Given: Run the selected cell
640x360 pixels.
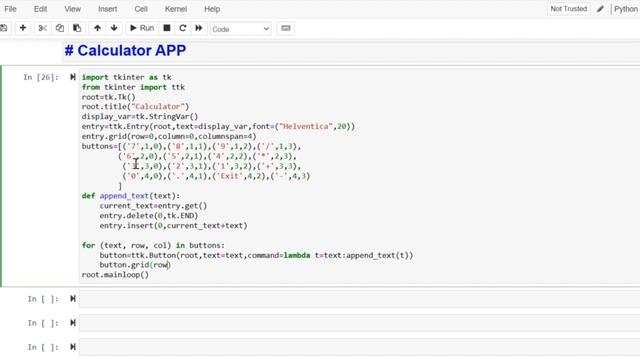Looking at the screenshot, I should (142, 28).
